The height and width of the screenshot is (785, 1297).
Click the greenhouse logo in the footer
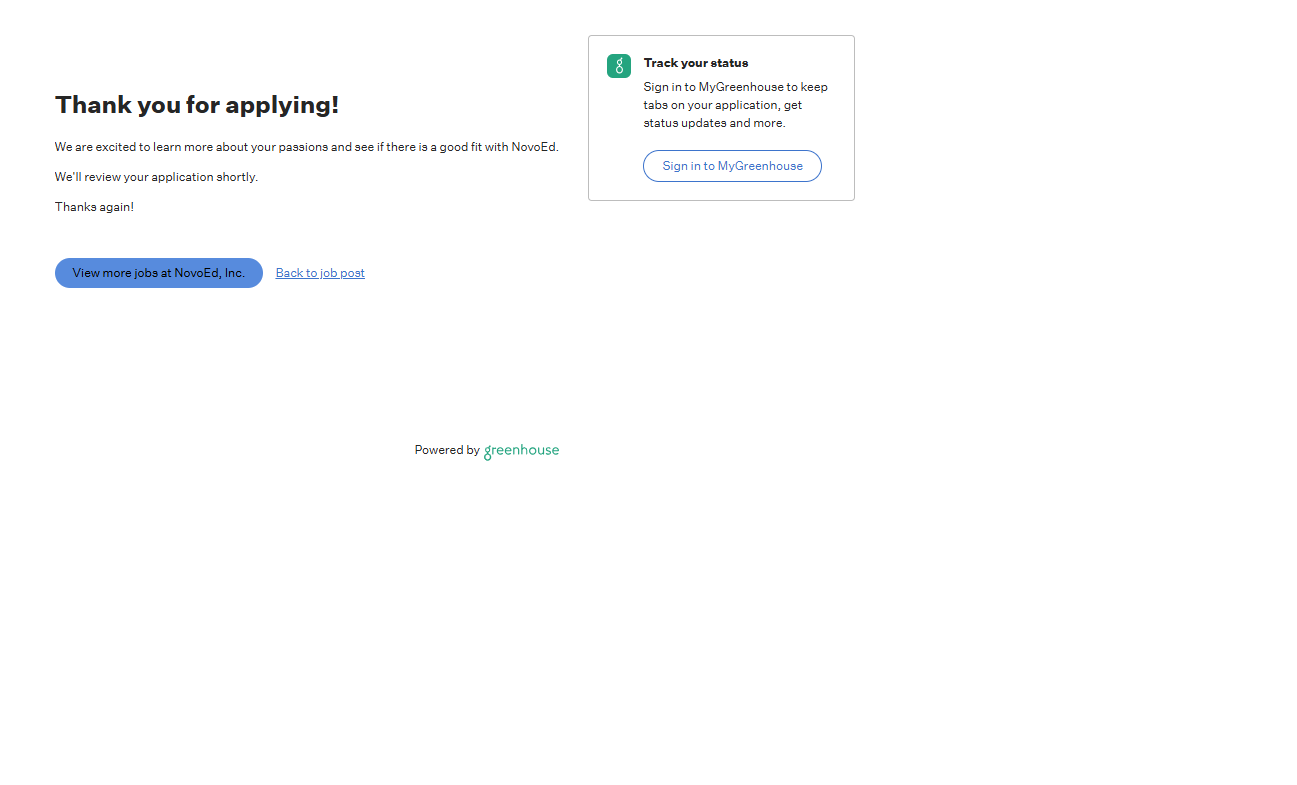(x=521, y=451)
